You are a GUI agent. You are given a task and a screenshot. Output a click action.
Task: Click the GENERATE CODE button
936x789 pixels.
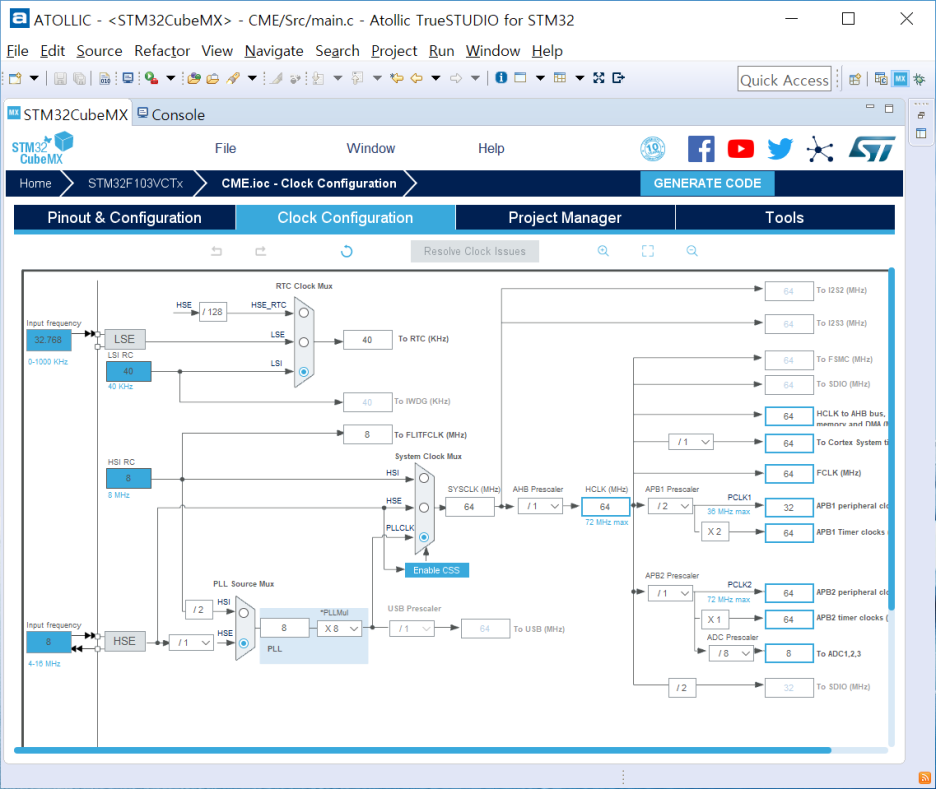(x=707, y=183)
